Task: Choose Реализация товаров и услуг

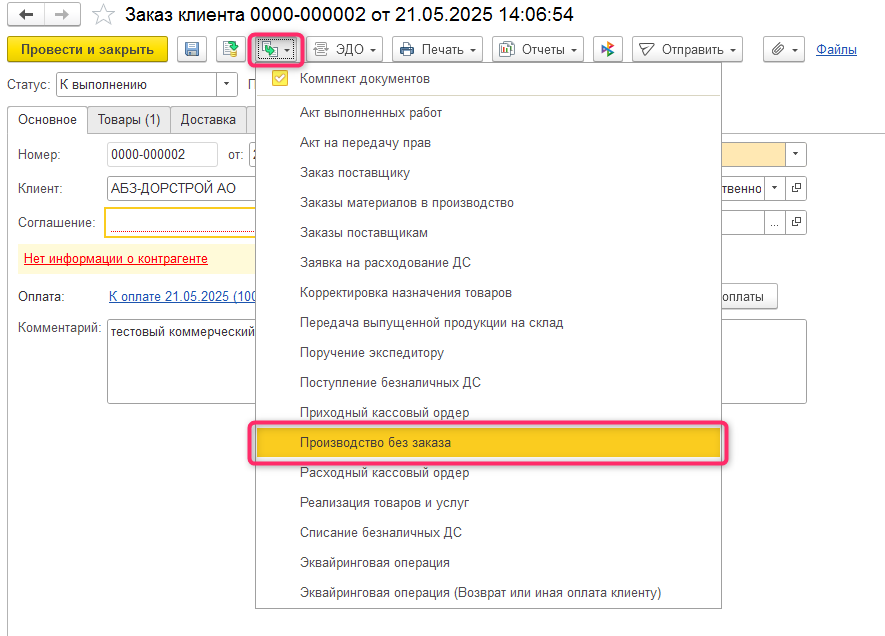Action: tap(384, 502)
